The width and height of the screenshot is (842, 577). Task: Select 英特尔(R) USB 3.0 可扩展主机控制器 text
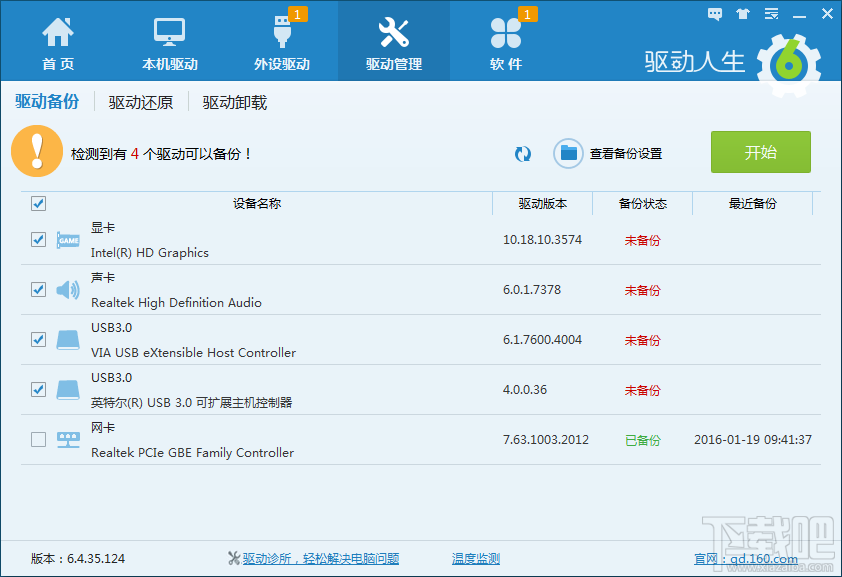pyautogui.click(x=191, y=402)
